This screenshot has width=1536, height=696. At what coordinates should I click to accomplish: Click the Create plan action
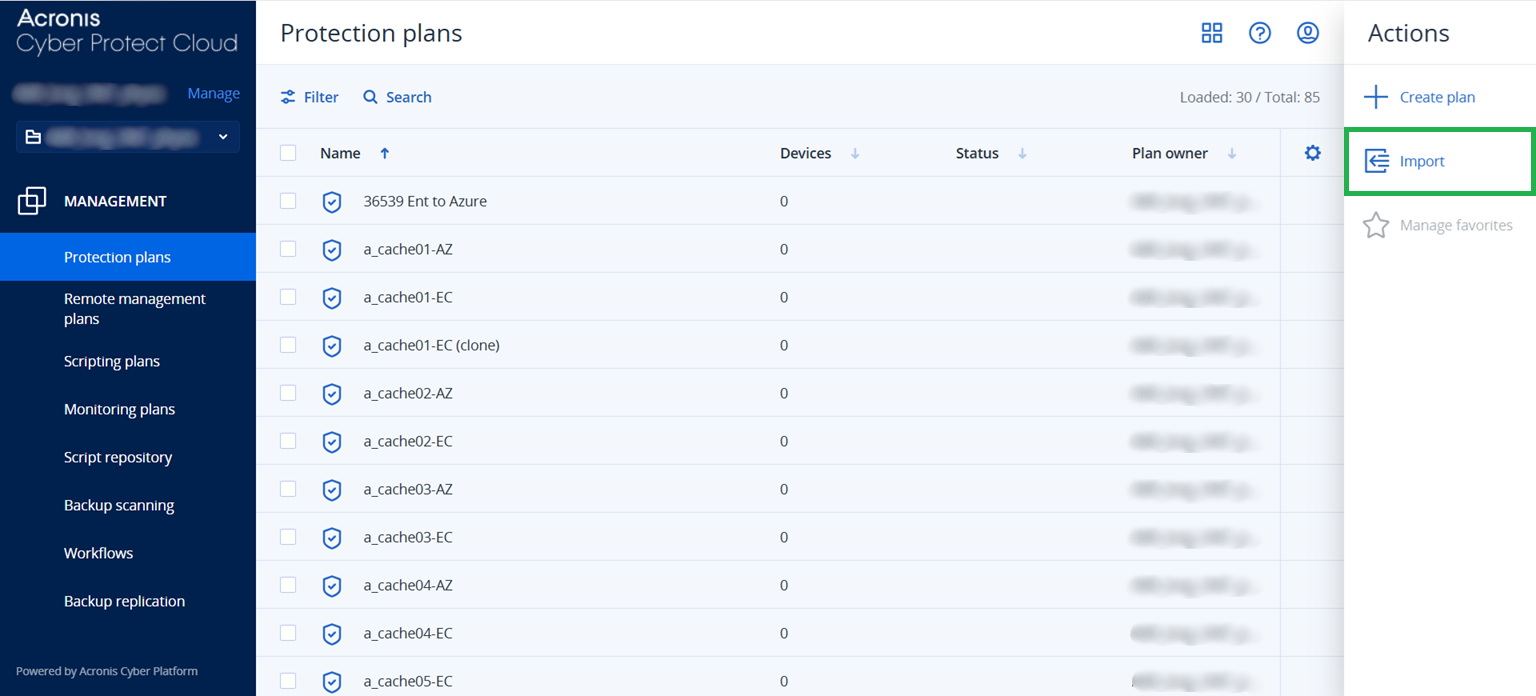[1437, 97]
